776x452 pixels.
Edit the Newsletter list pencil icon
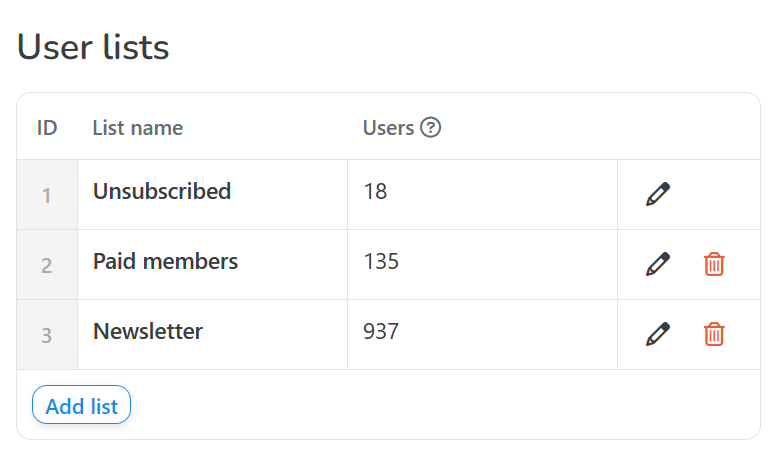click(658, 334)
